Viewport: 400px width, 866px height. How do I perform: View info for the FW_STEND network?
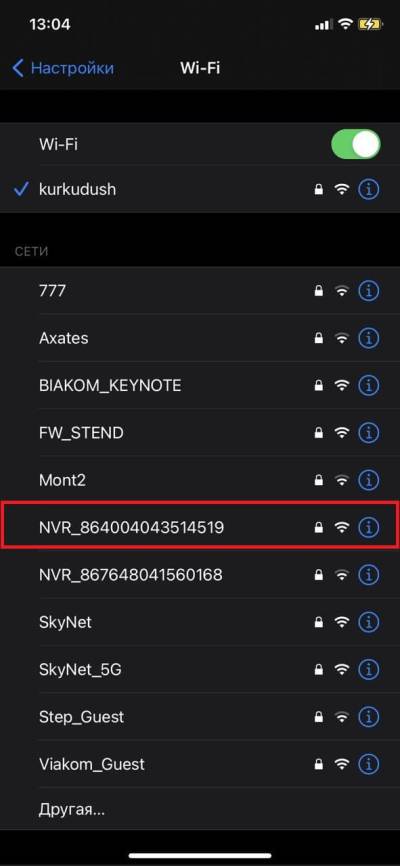[369, 433]
